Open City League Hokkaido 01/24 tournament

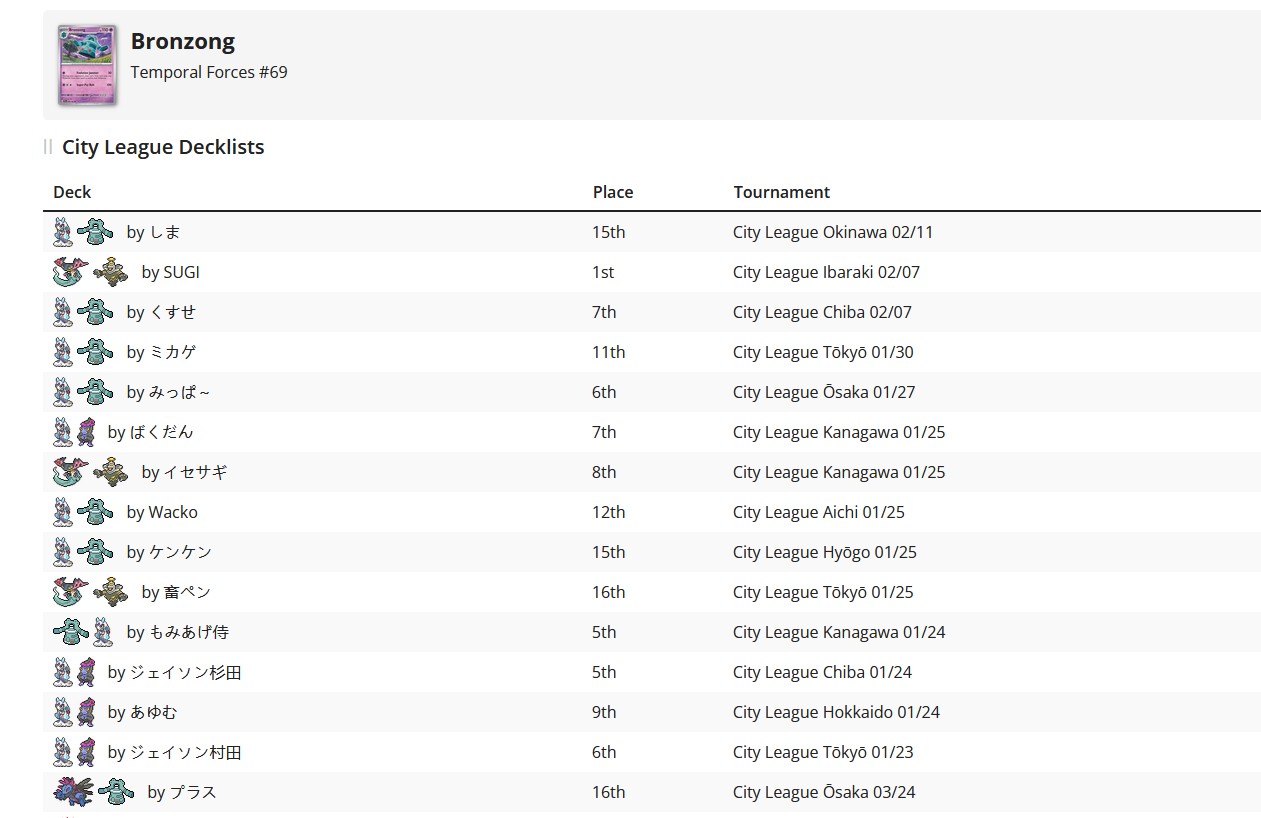click(836, 712)
